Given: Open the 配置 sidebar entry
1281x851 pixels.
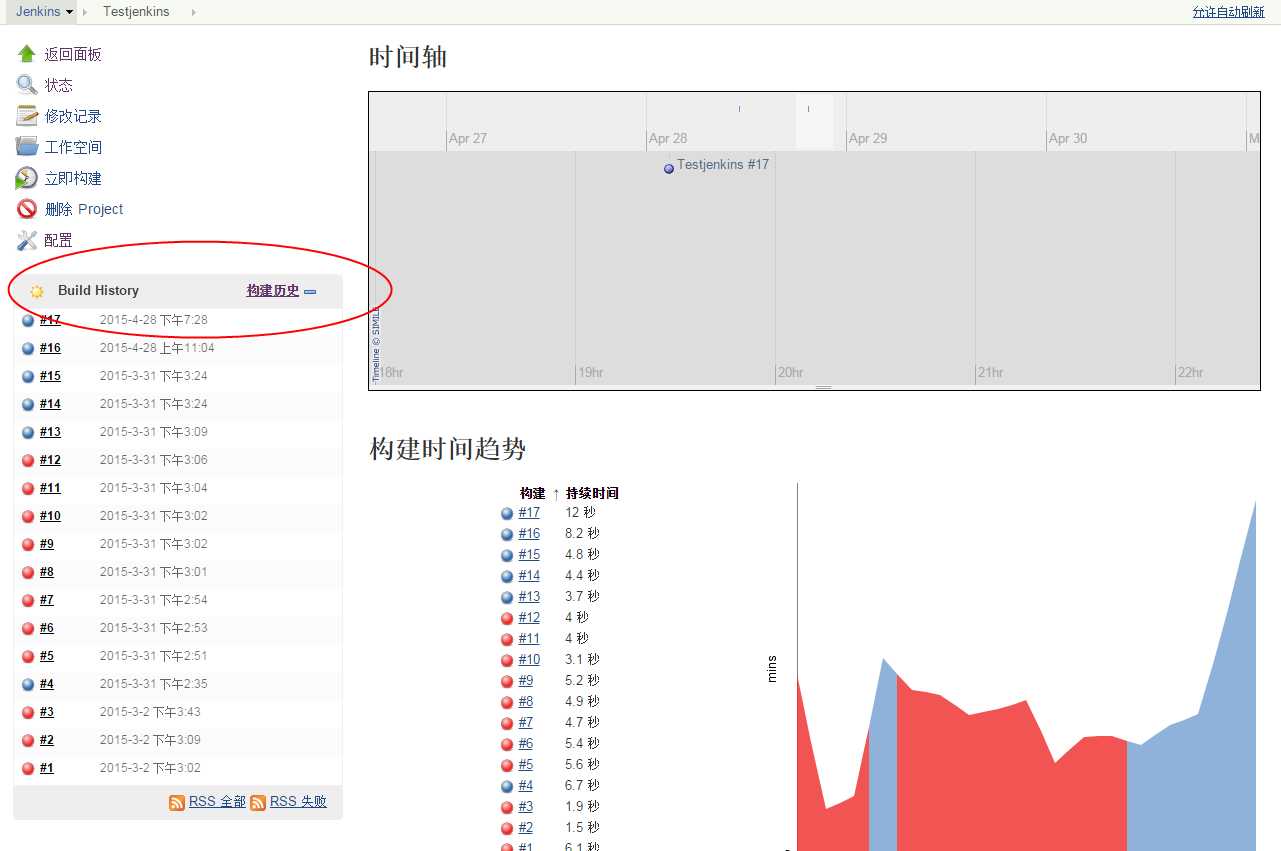Looking at the screenshot, I should (59, 240).
